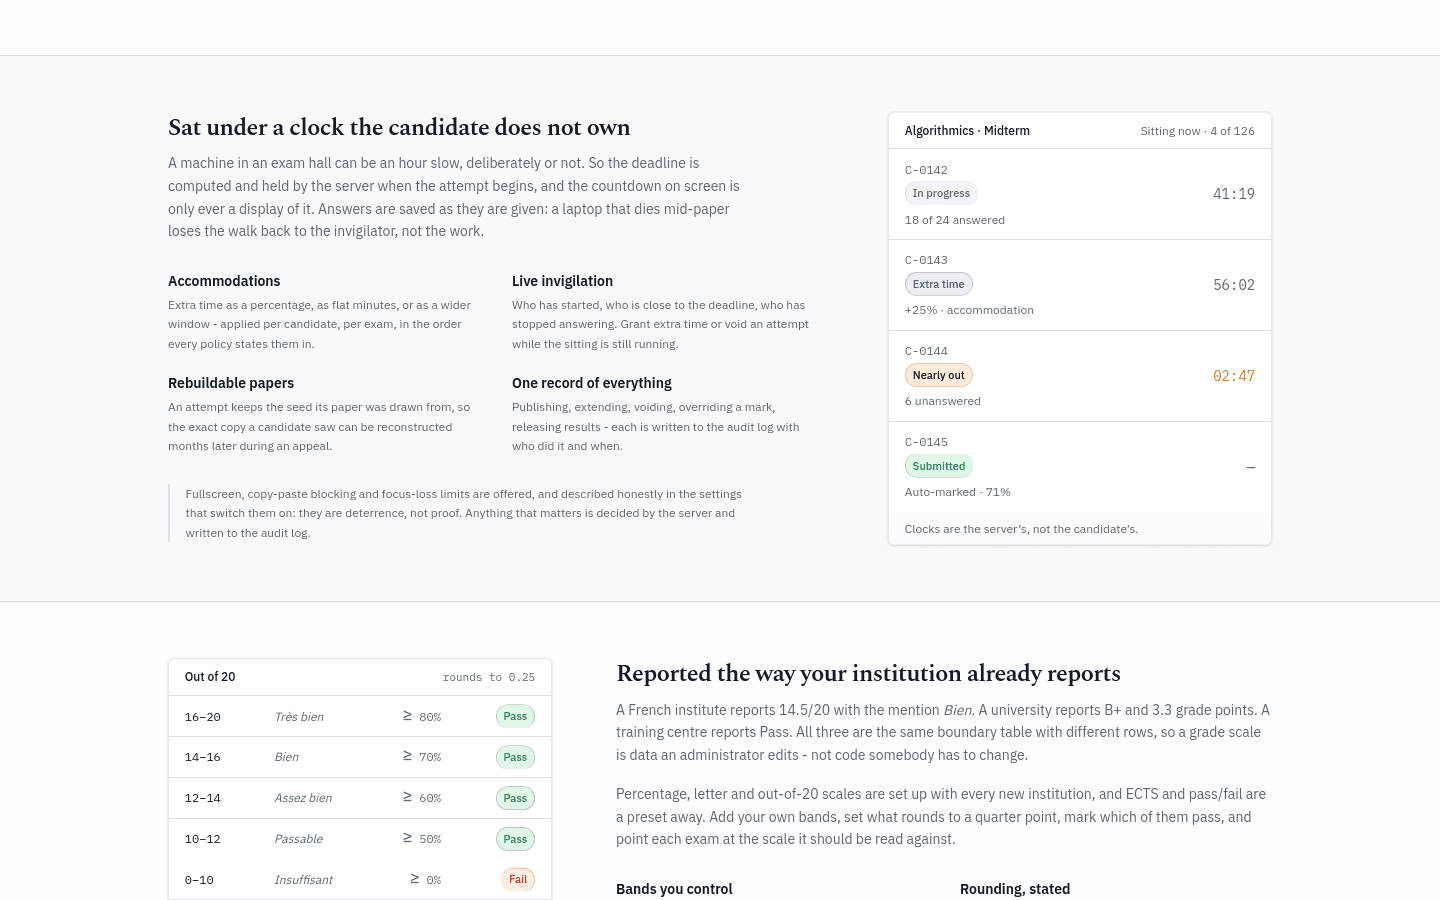Click the 'Rebuildable papers' feature heading

(231, 383)
